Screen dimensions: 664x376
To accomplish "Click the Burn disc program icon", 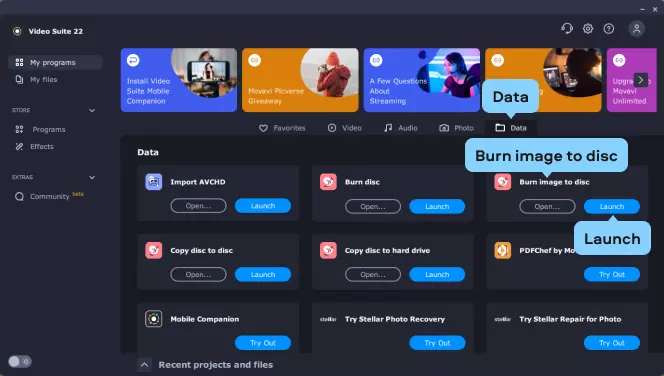I will coord(328,182).
